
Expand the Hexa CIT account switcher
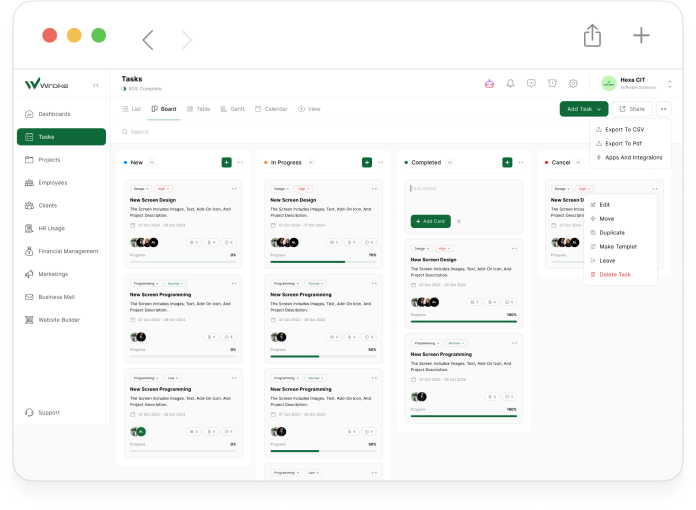pos(669,83)
